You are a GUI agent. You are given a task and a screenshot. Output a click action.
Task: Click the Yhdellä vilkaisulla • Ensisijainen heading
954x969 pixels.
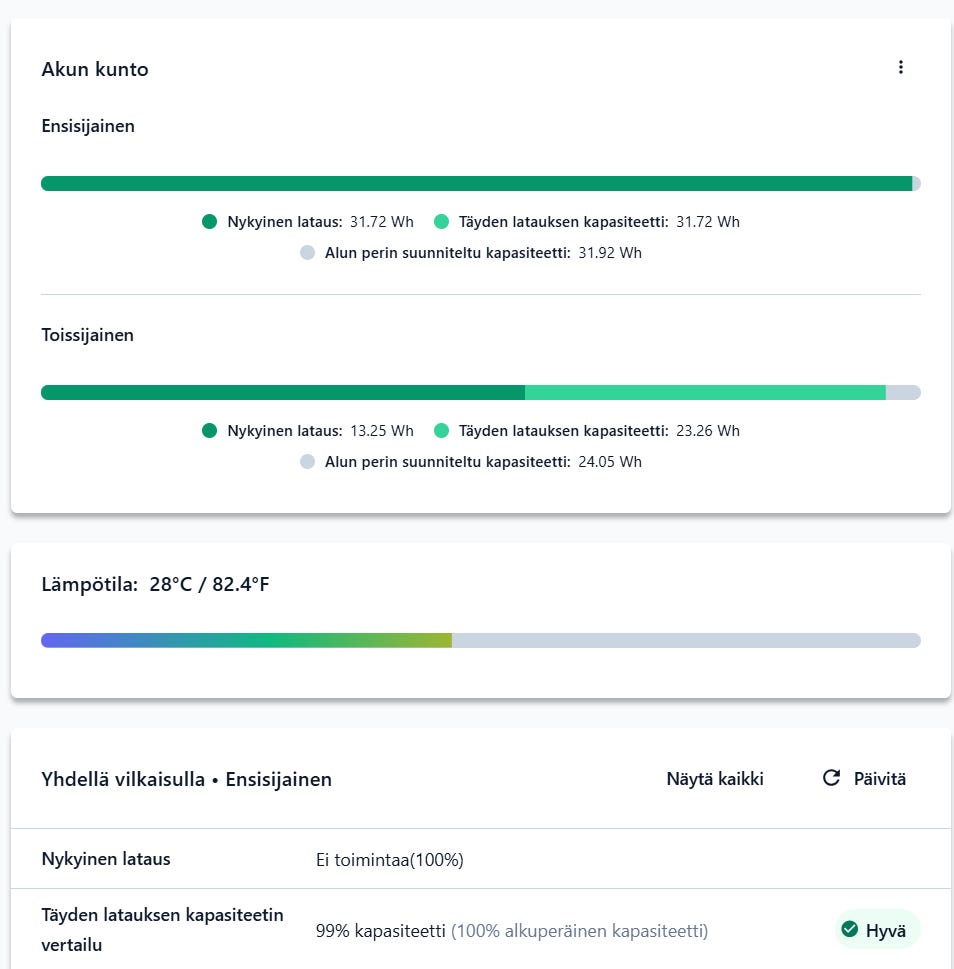[x=186, y=779]
